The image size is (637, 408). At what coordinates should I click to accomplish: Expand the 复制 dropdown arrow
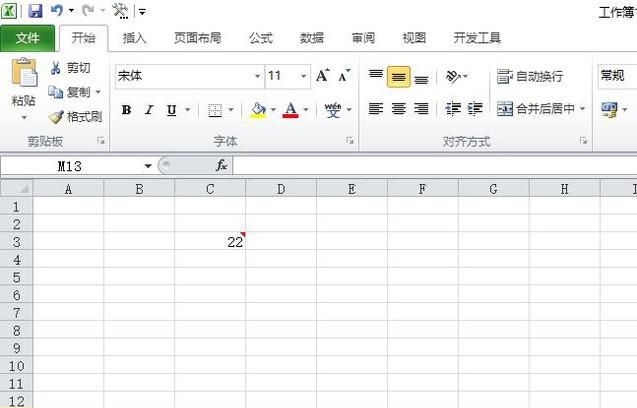[98, 92]
